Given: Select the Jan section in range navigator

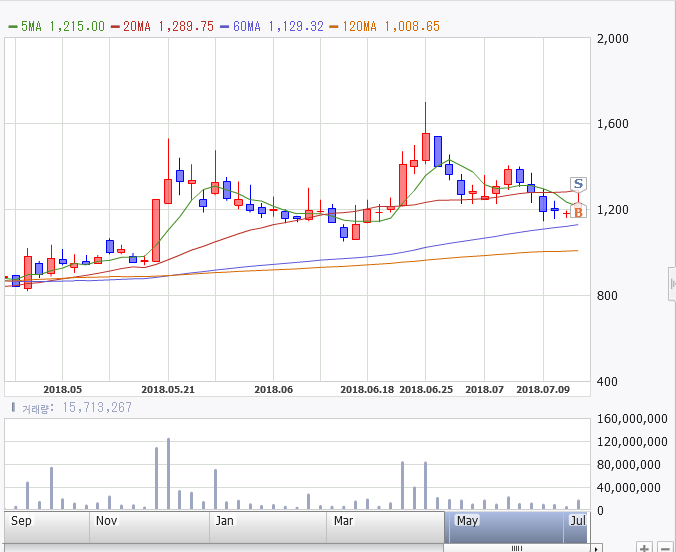Looking at the screenshot, I should pyautogui.click(x=268, y=527).
